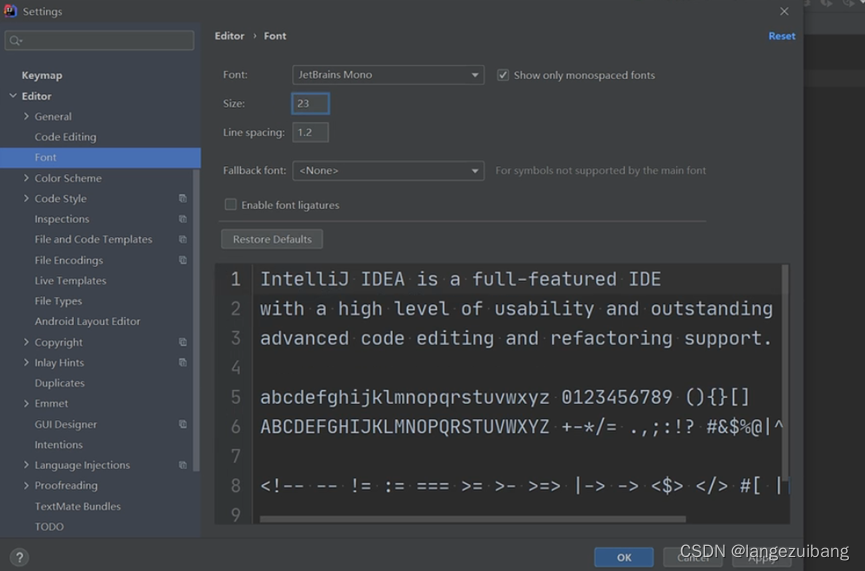Open the GUI Designer page
Viewport: 865px width, 571px height.
point(66,424)
